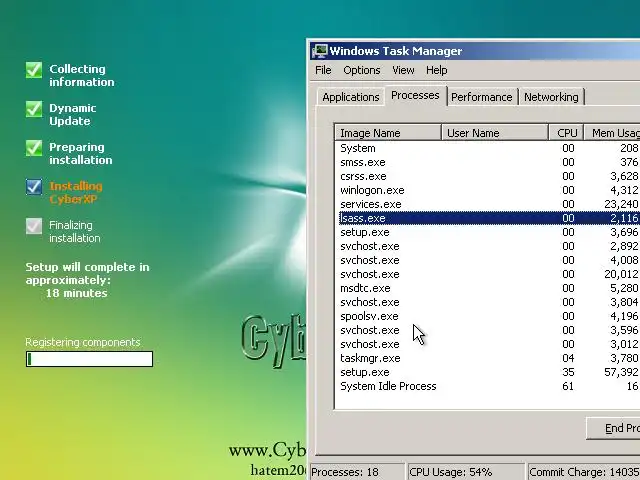The width and height of the screenshot is (640, 480).
Task: Select svchost.exe using 4,008 memory
Action: click(x=488, y=260)
